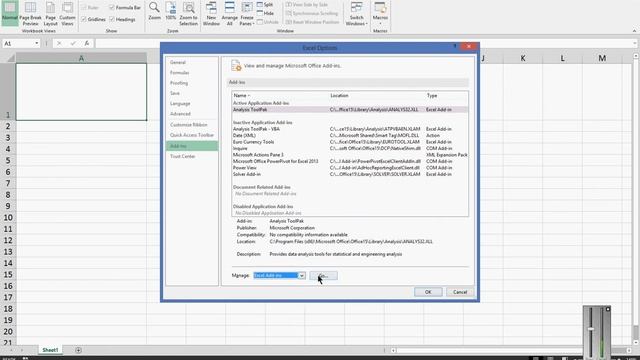Select Power View add-in row
The width and height of the screenshot is (640, 360).
point(350,168)
